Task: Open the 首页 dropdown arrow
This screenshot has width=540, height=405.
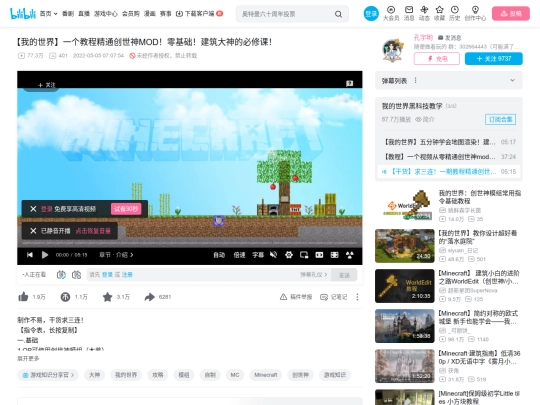Action: pyautogui.click(x=55, y=14)
